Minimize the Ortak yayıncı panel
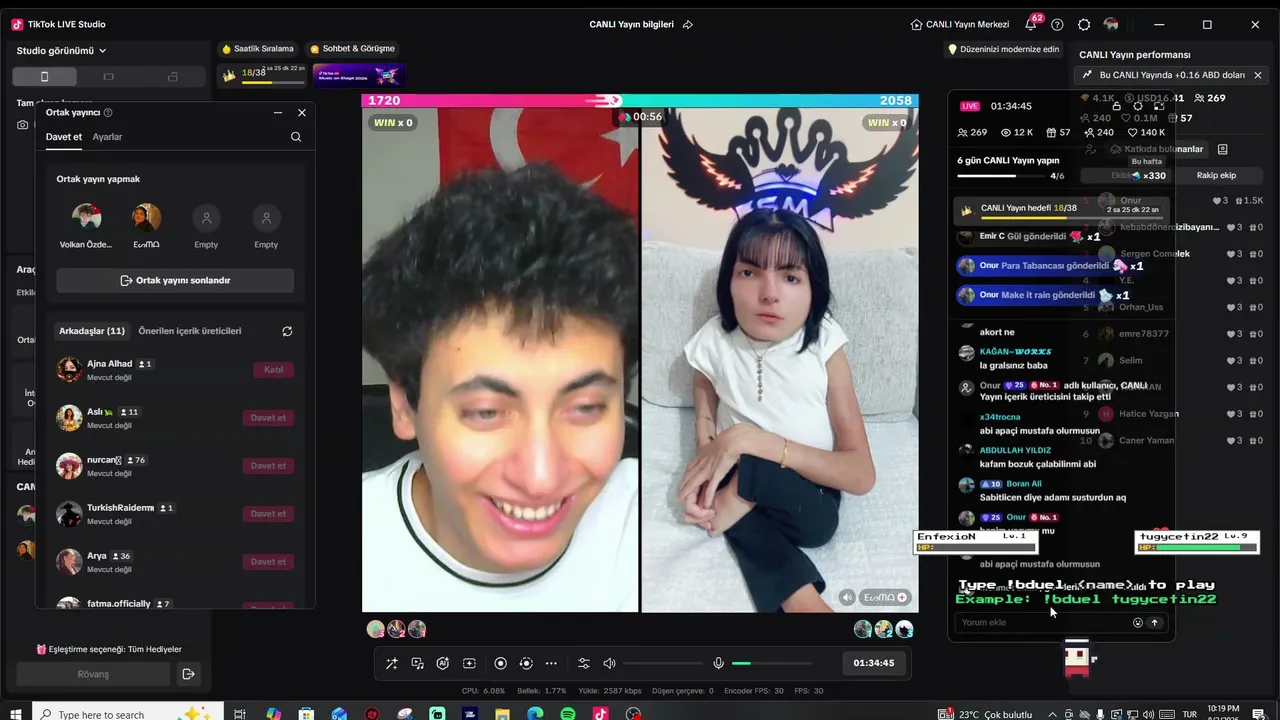 click(x=278, y=113)
